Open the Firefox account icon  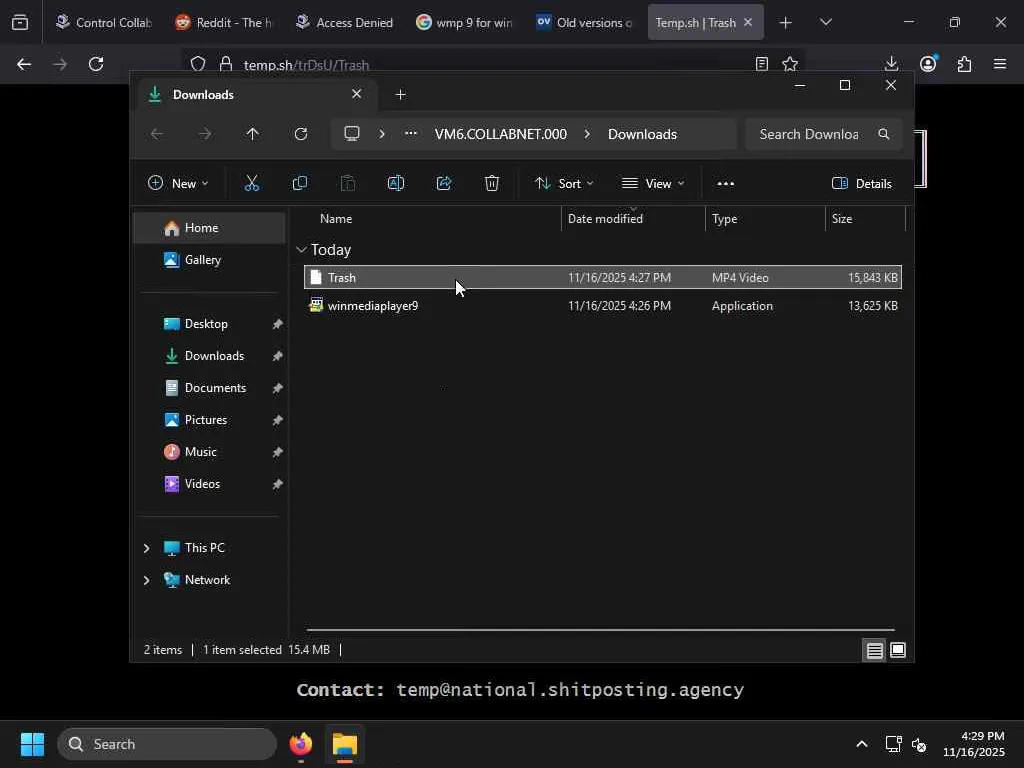click(928, 64)
